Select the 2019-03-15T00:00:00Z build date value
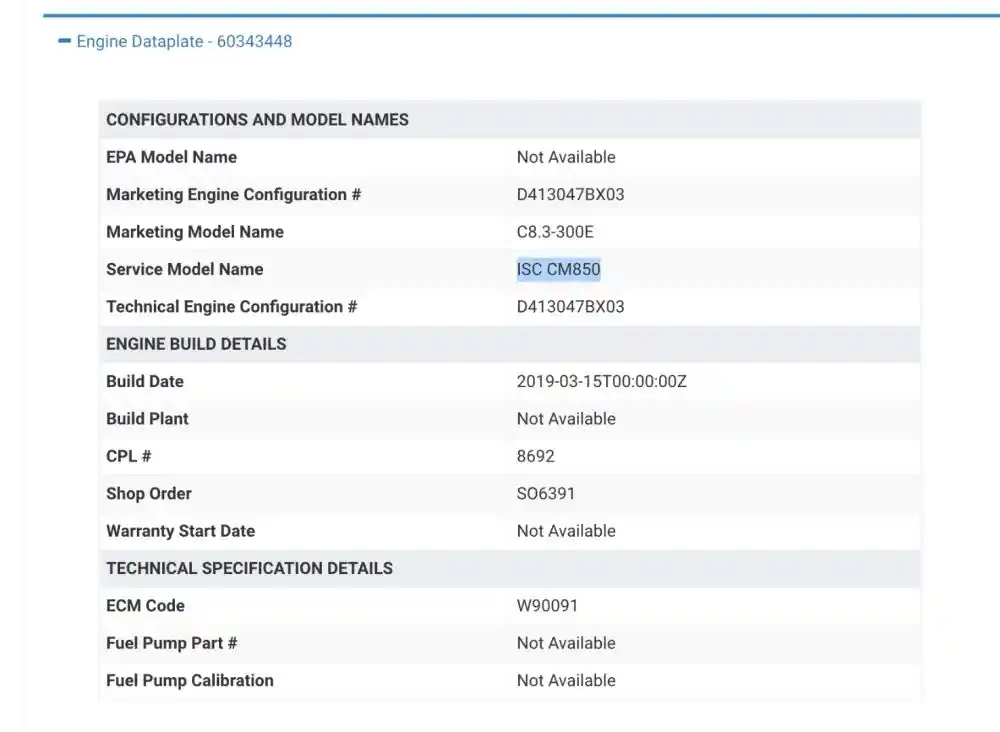 coord(601,381)
